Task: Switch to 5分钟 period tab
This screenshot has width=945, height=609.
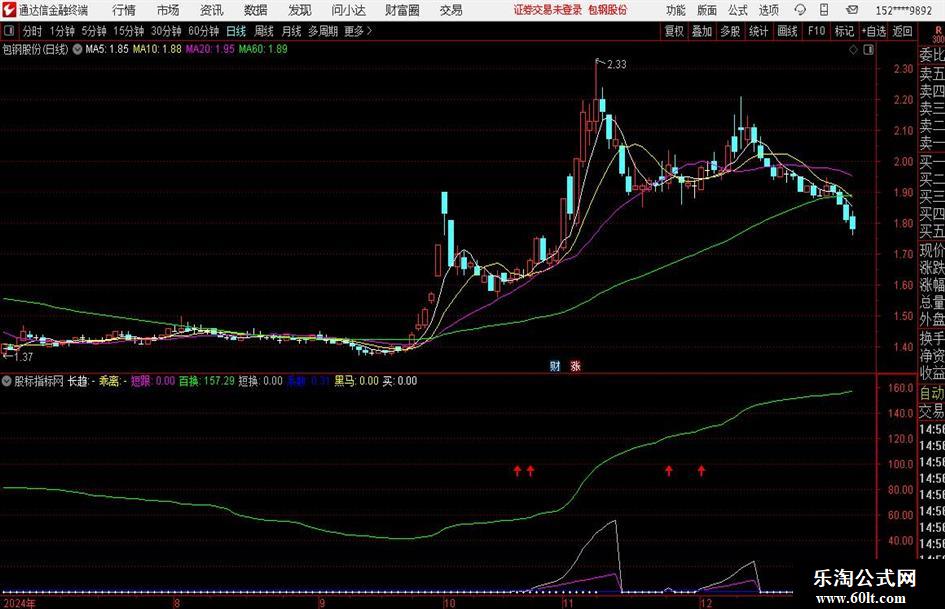Action: point(93,31)
